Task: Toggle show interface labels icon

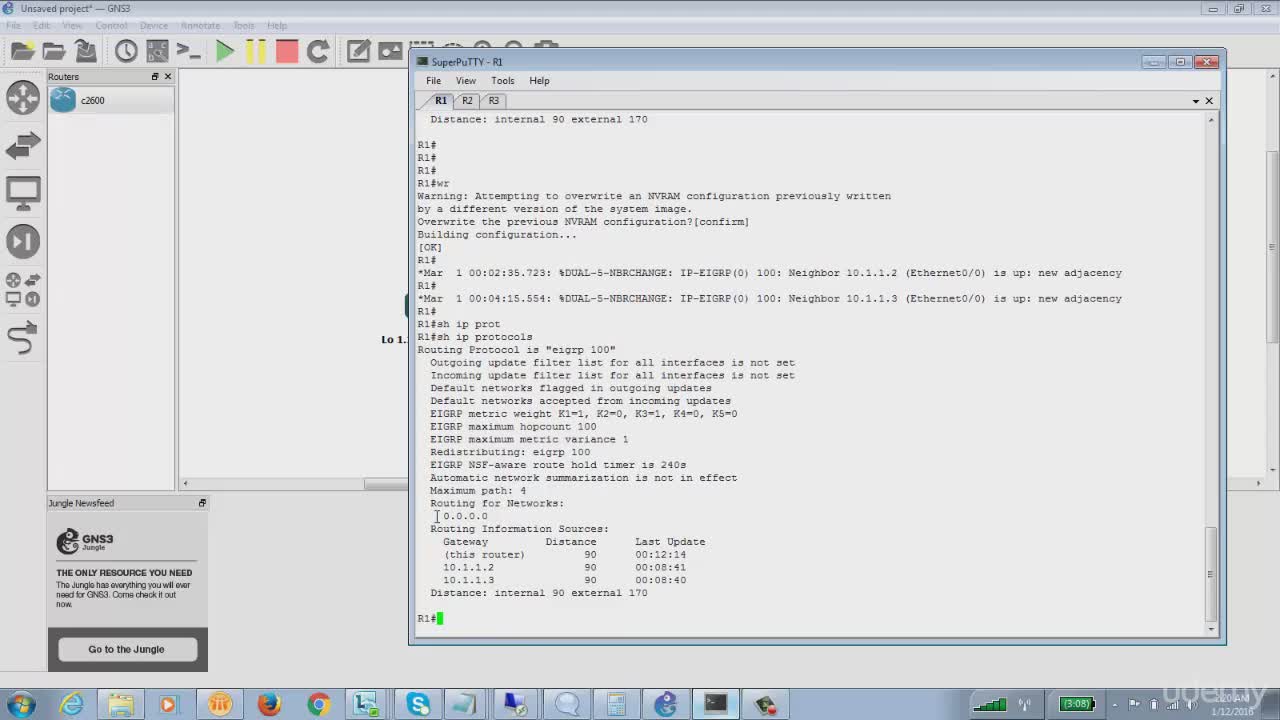Action: tap(157, 51)
